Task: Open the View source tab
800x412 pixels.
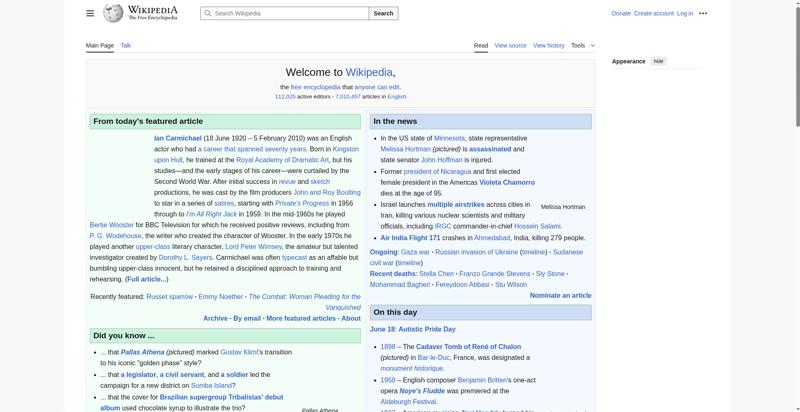Action: [x=510, y=45]
